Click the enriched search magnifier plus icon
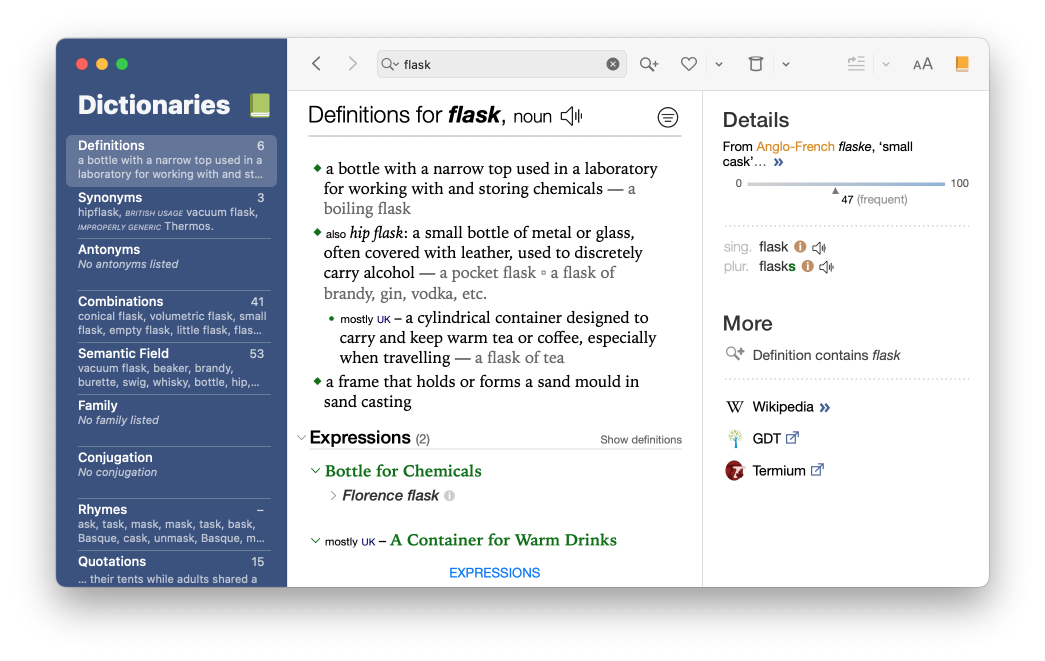The image size is (1045, 661). pos(649,64)
